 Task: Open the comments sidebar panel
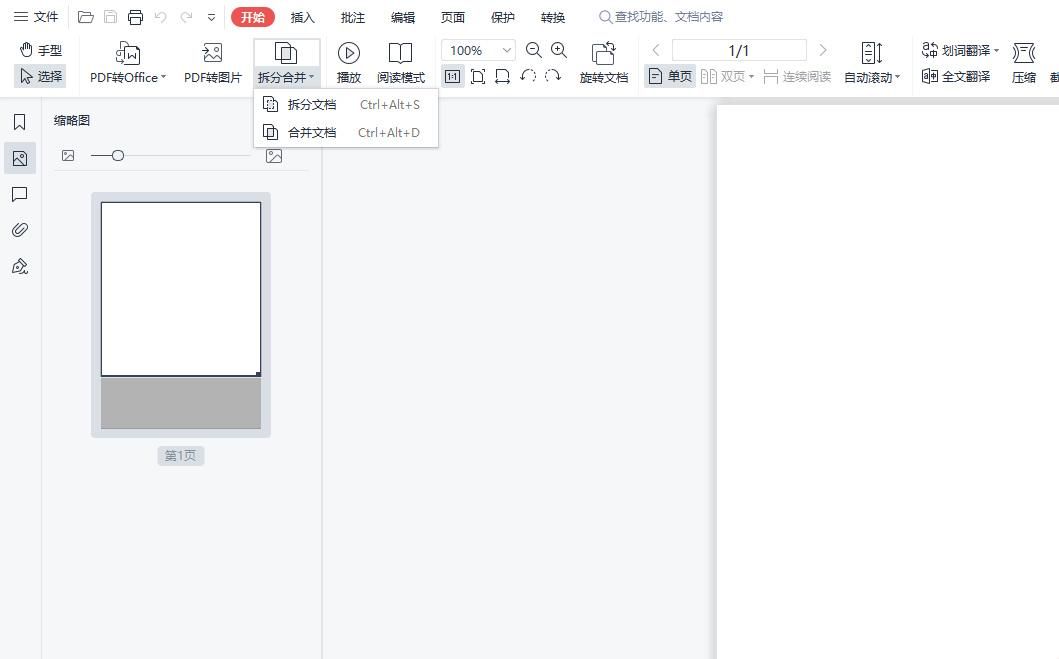(20, 194)
